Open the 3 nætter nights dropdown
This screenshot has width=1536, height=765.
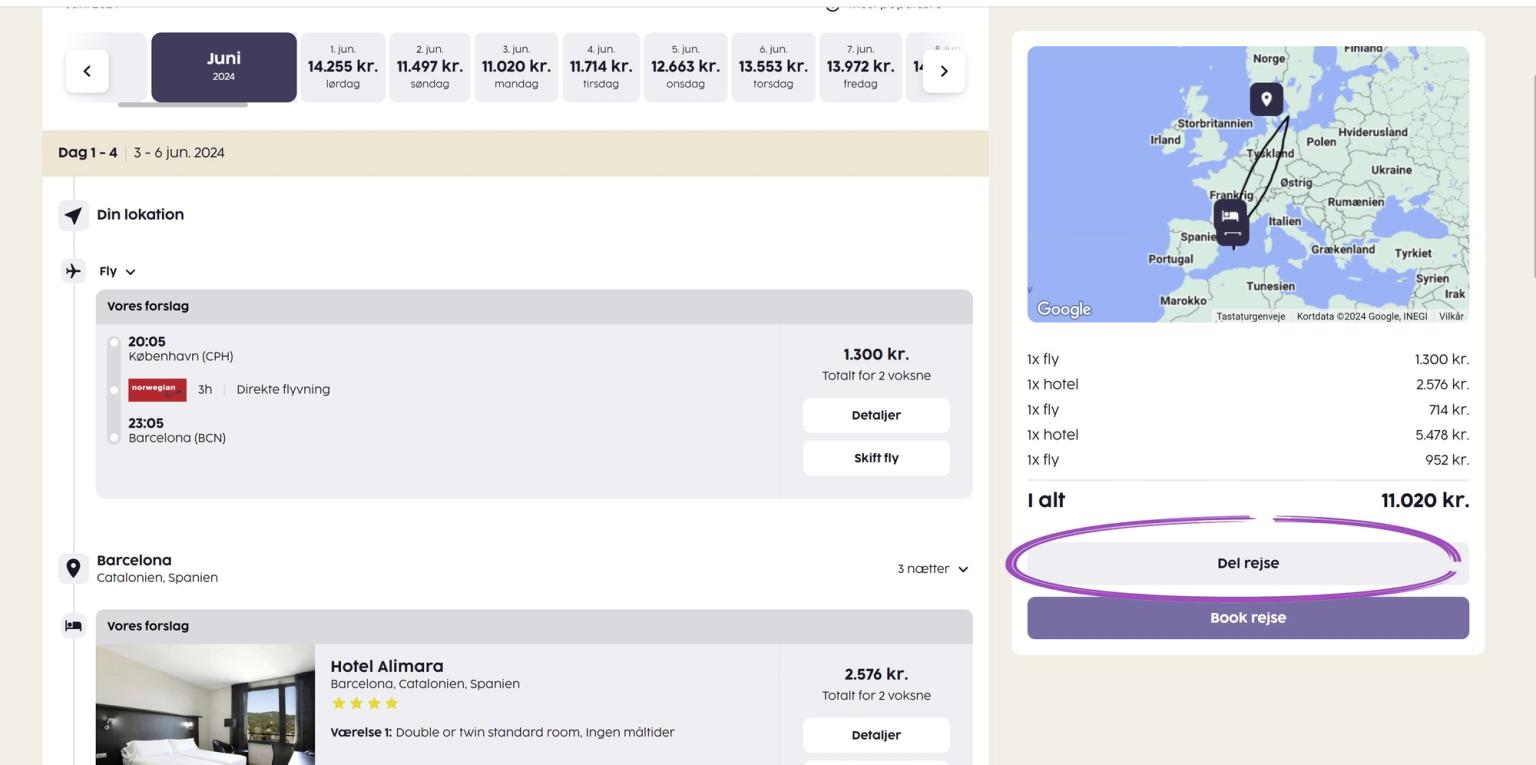coord(932,569)
